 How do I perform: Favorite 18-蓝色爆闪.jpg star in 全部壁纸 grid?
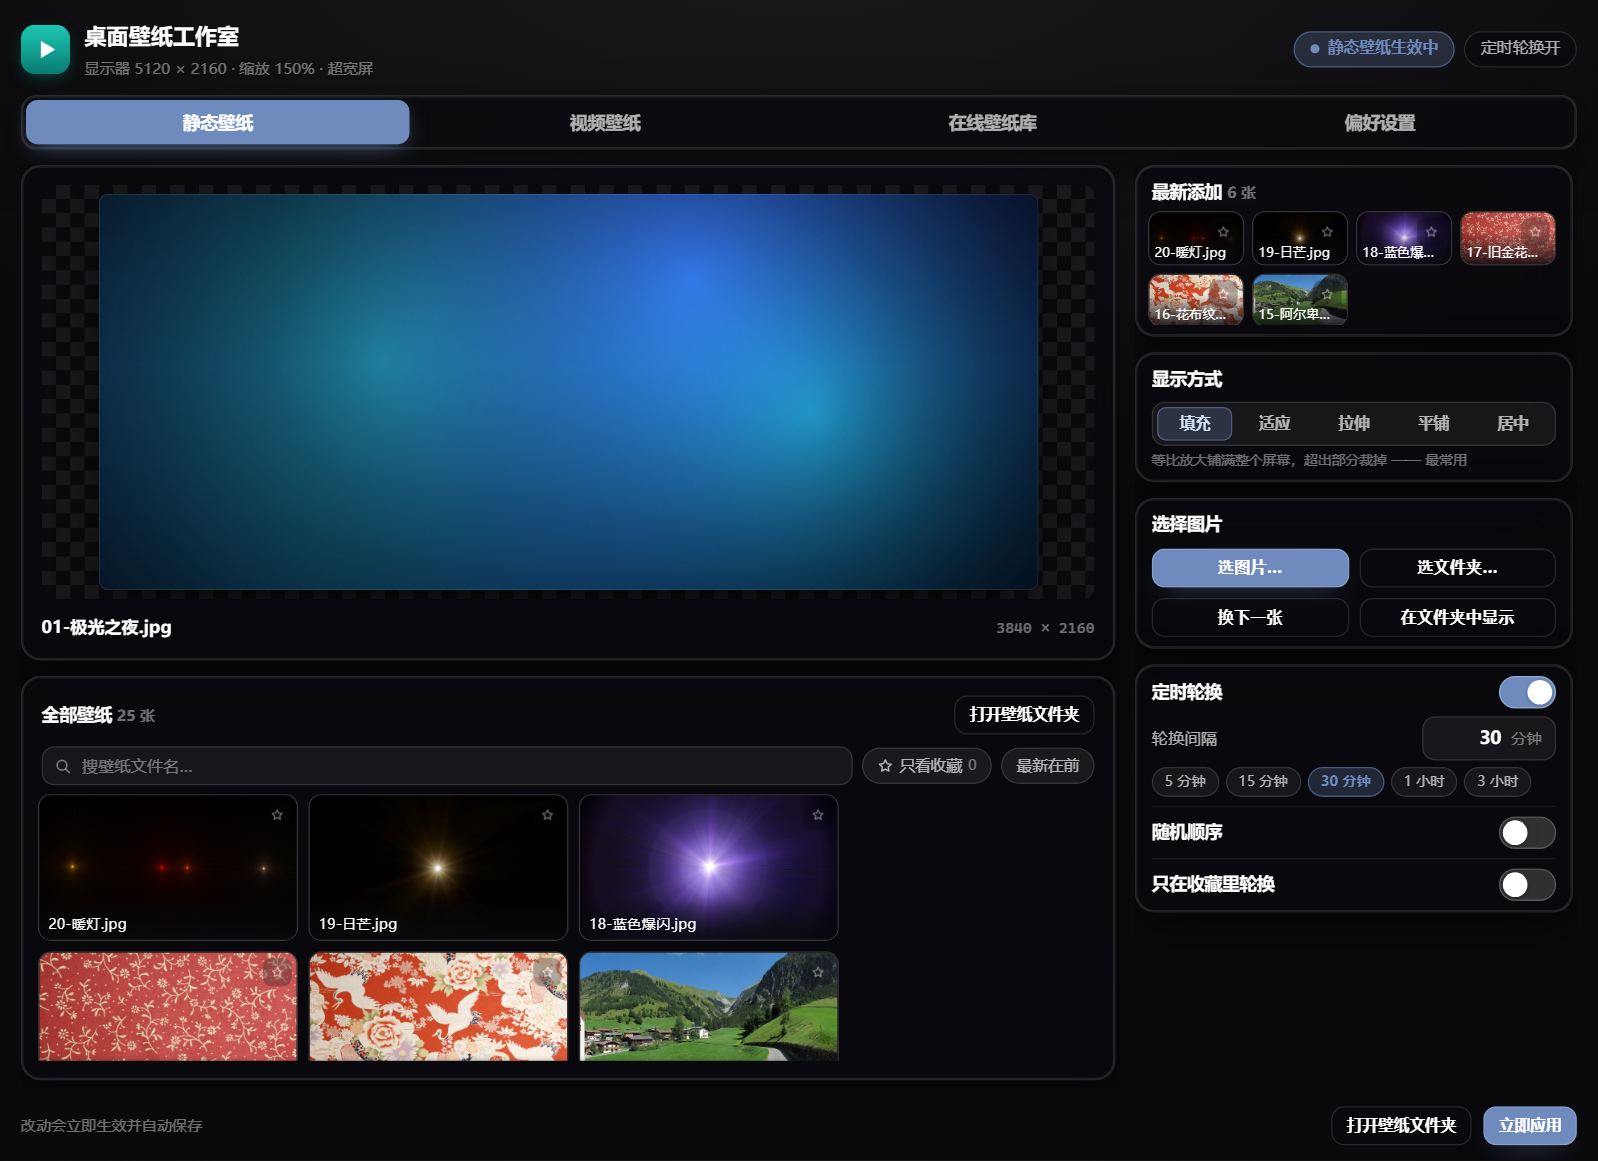[x=818, y=815]
